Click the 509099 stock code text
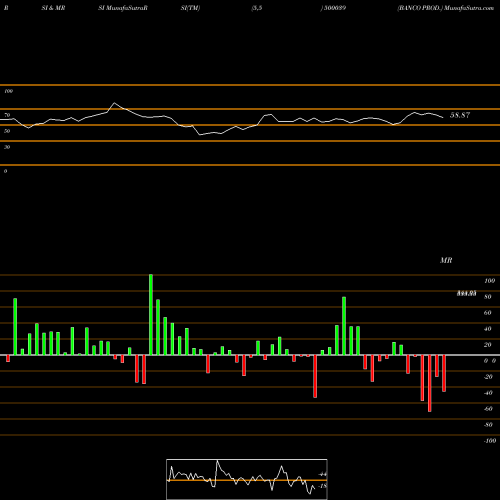The image size is (500, 500). click(x=334, y=8)
